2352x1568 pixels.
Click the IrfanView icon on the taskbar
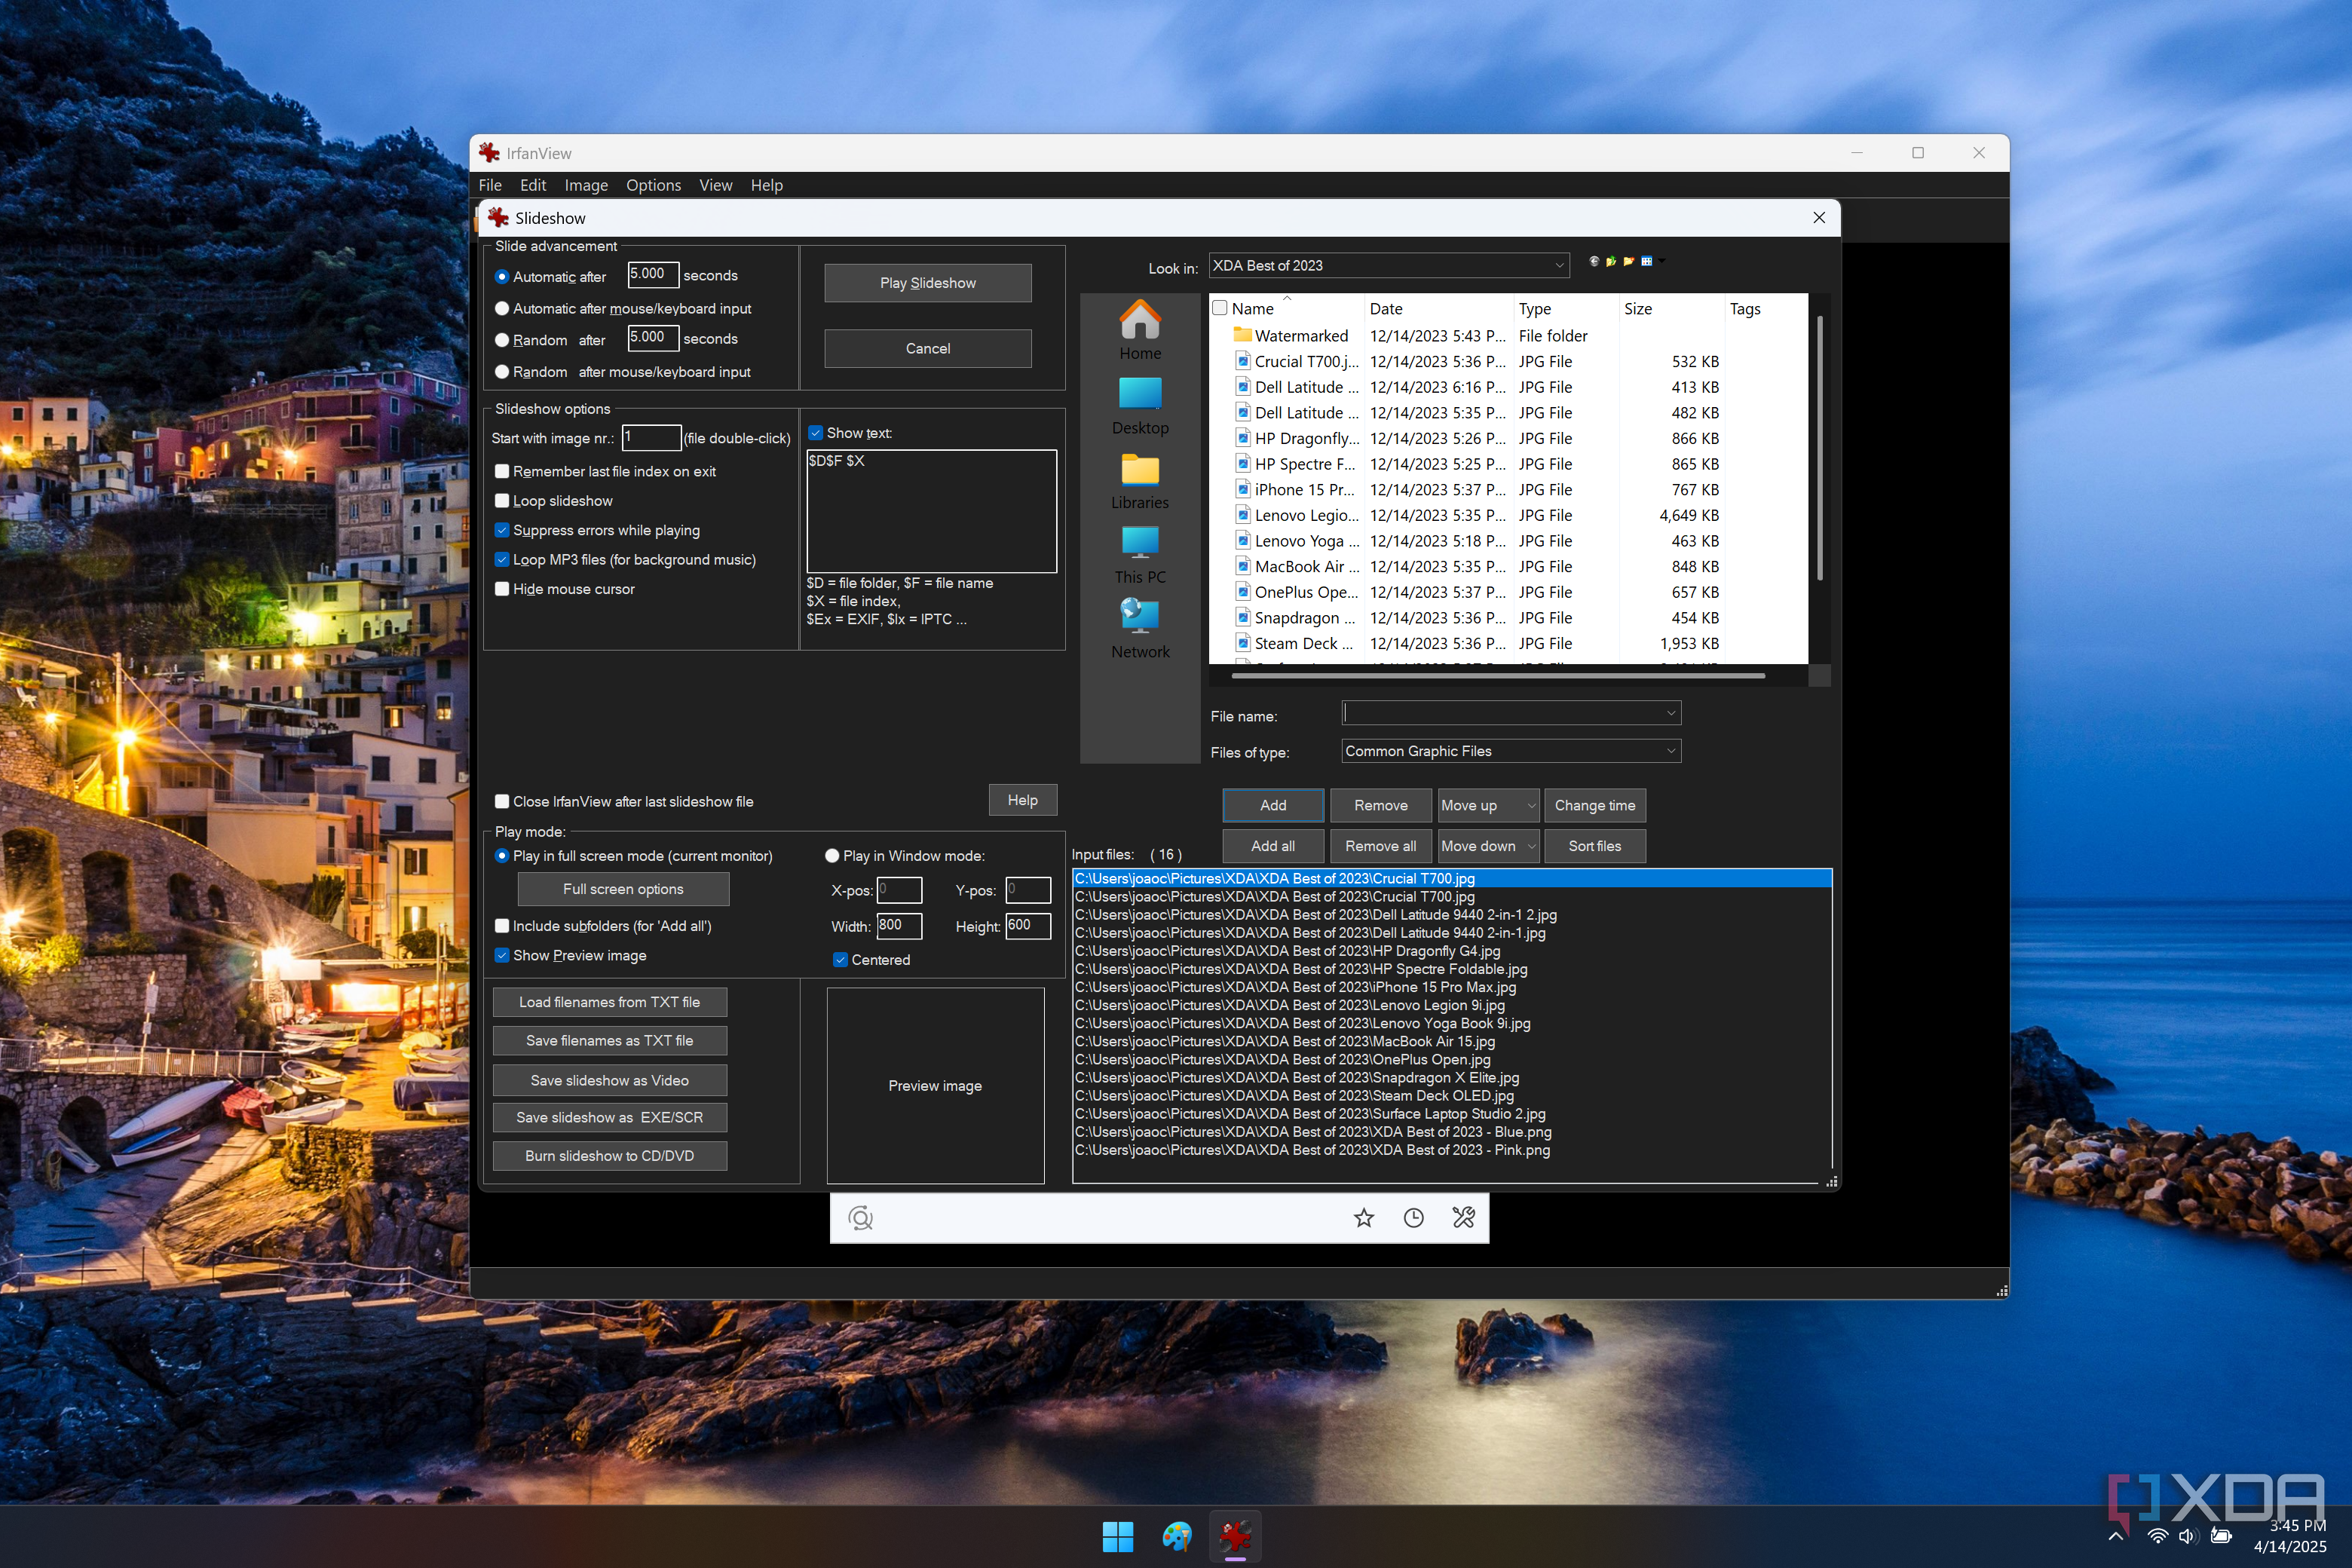tap(1236, 1536)
